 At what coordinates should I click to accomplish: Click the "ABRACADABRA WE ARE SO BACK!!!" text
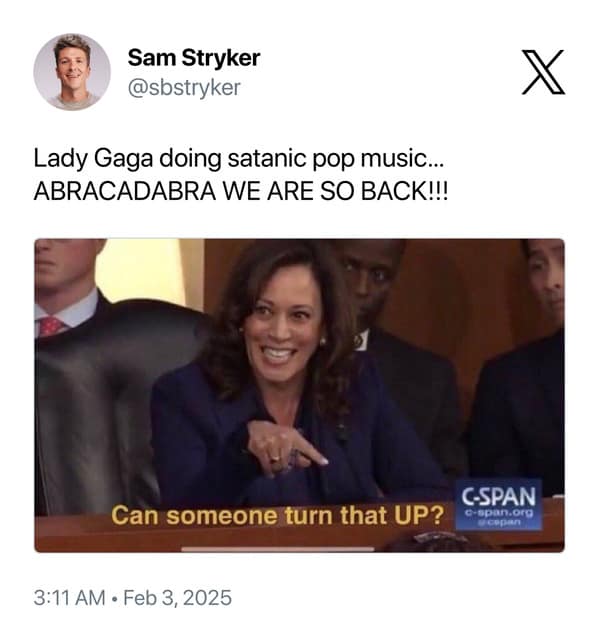pyautogui.click(x=241, y=191)
